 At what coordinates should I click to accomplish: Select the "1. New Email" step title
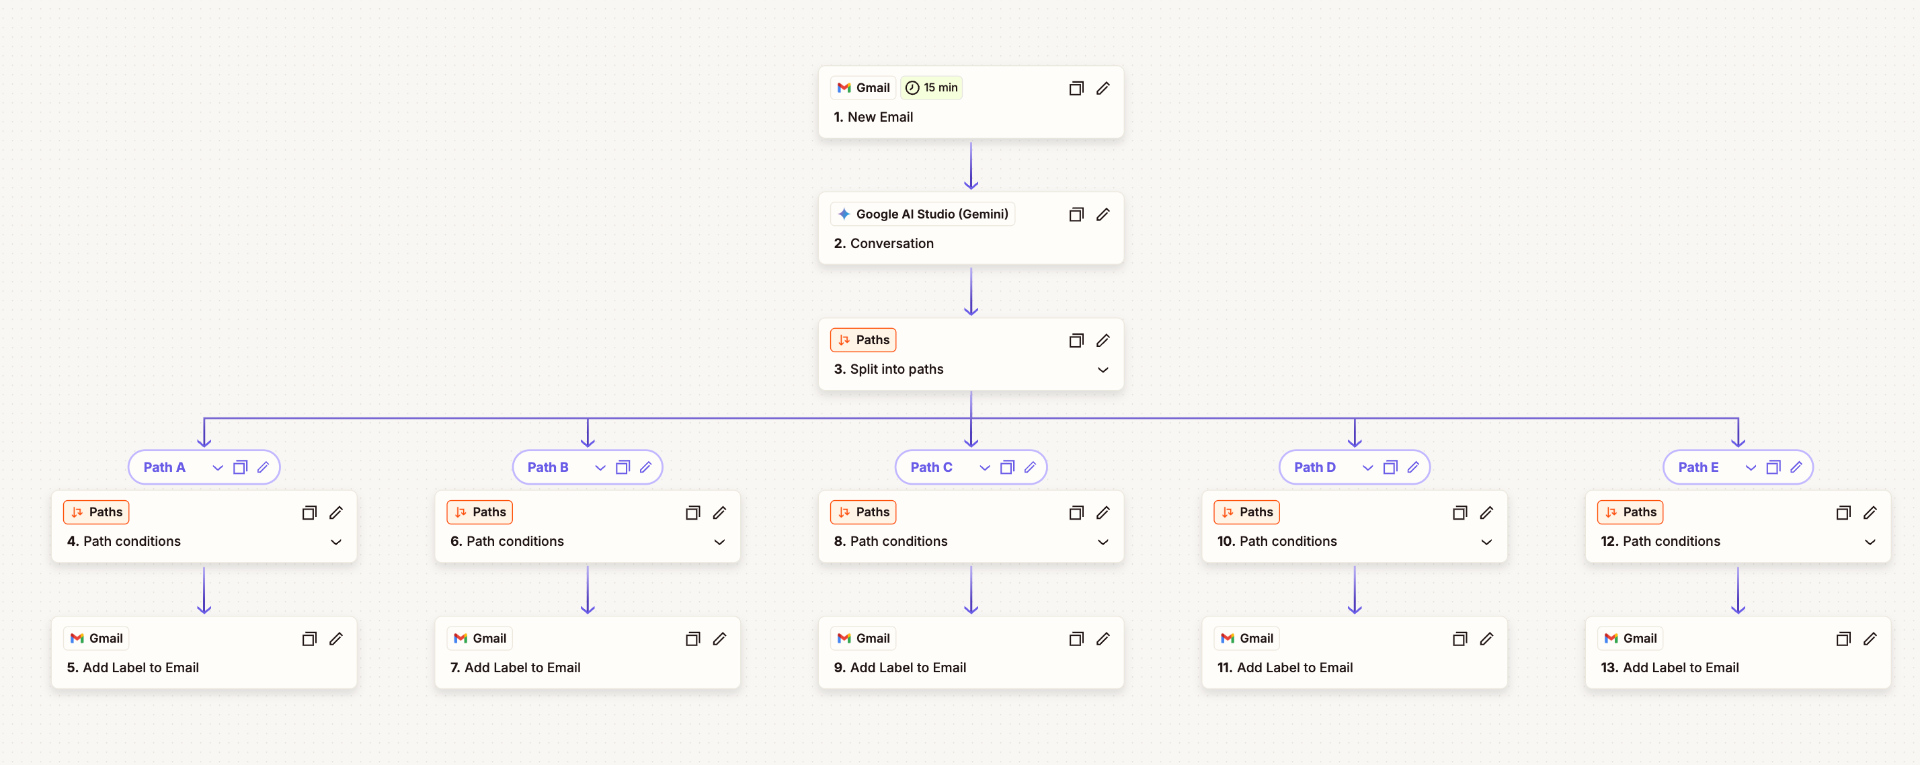tap(873, 117)
